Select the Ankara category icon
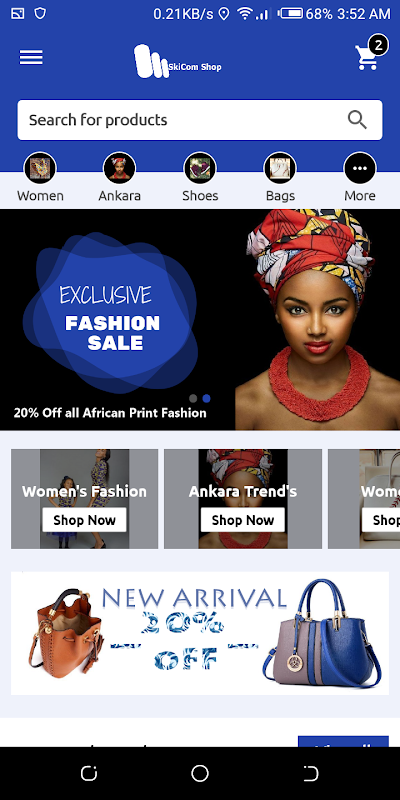This screenshot has width=400, height=800. coord(119,168)
